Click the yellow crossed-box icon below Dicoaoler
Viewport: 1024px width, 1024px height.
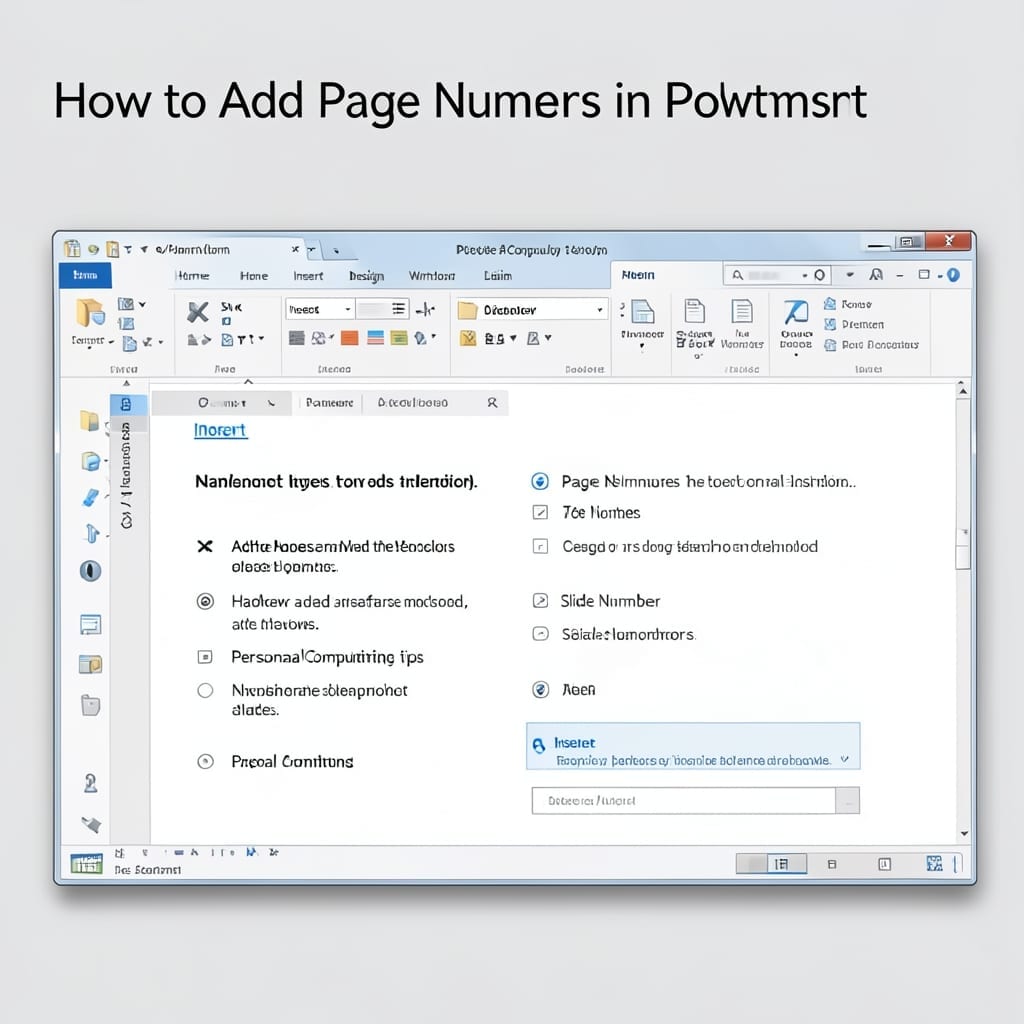468,338
